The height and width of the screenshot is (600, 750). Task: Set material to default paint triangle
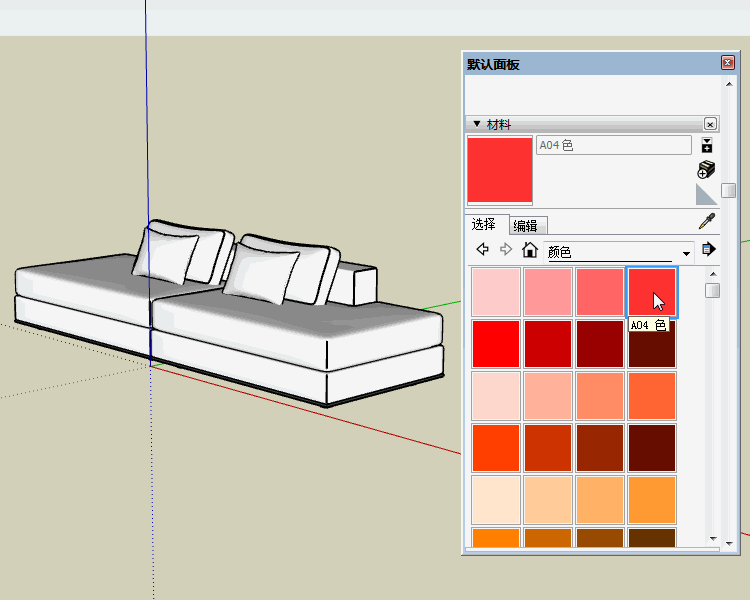tap(706, 193)
